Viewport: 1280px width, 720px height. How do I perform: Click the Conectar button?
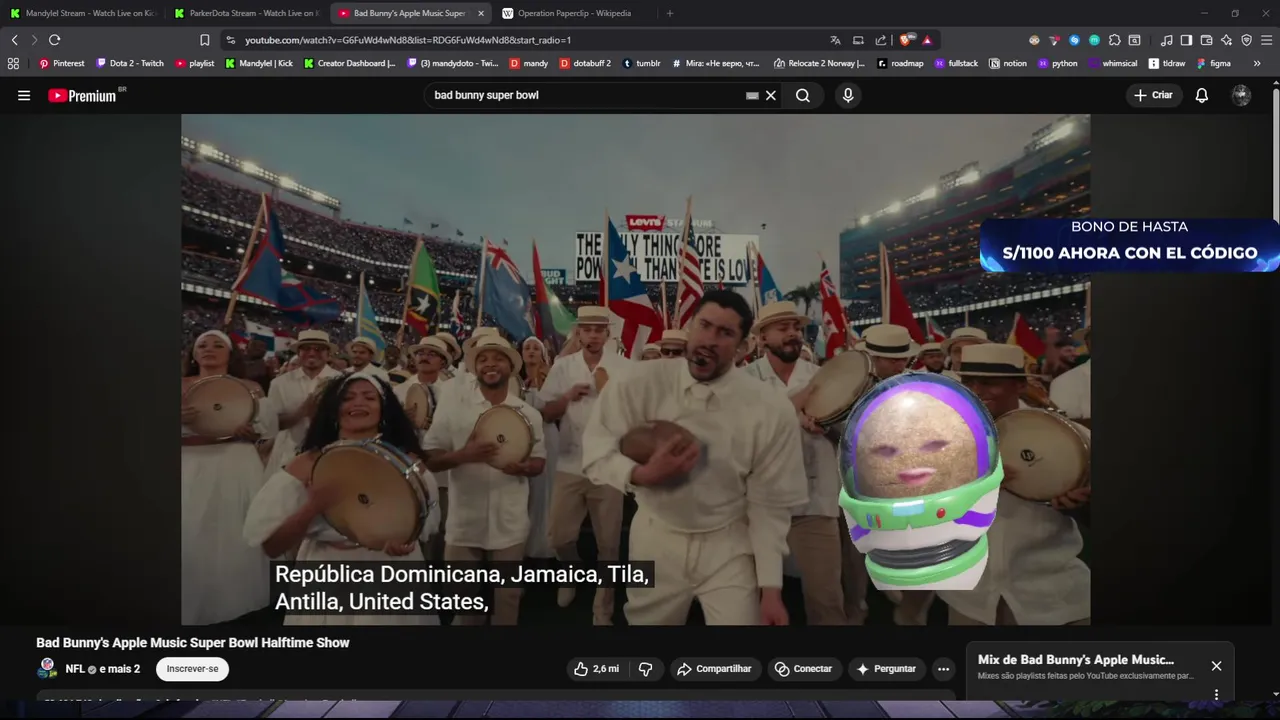coord(804,669)
